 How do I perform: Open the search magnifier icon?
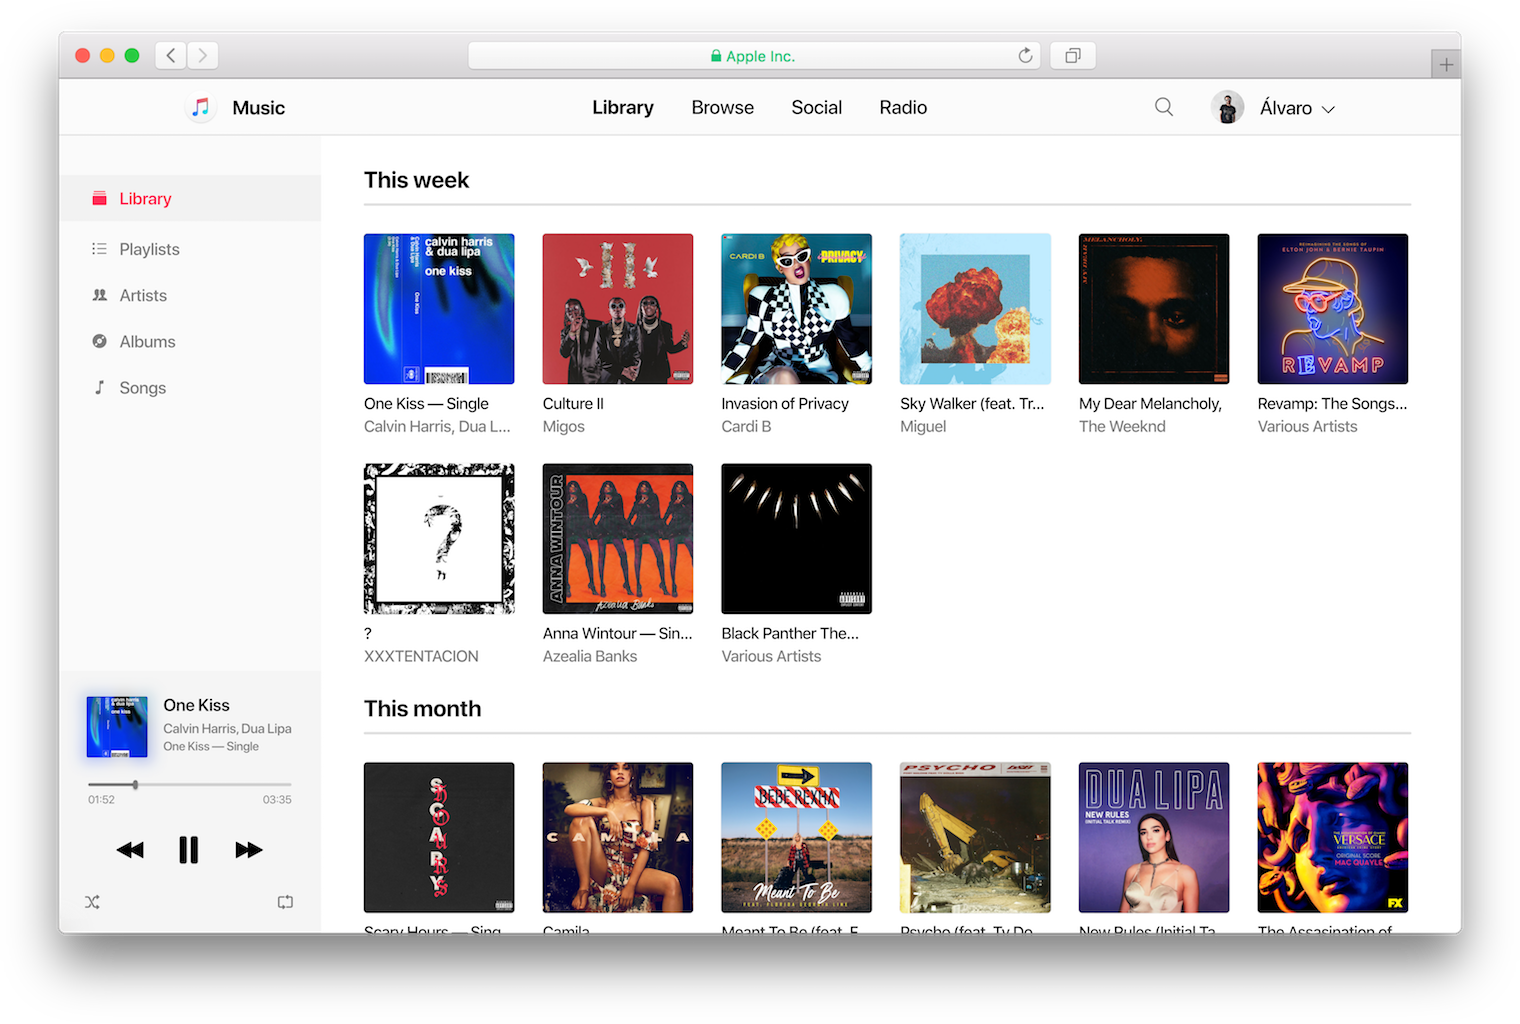pyautogui.click(x=1164, y=107)
